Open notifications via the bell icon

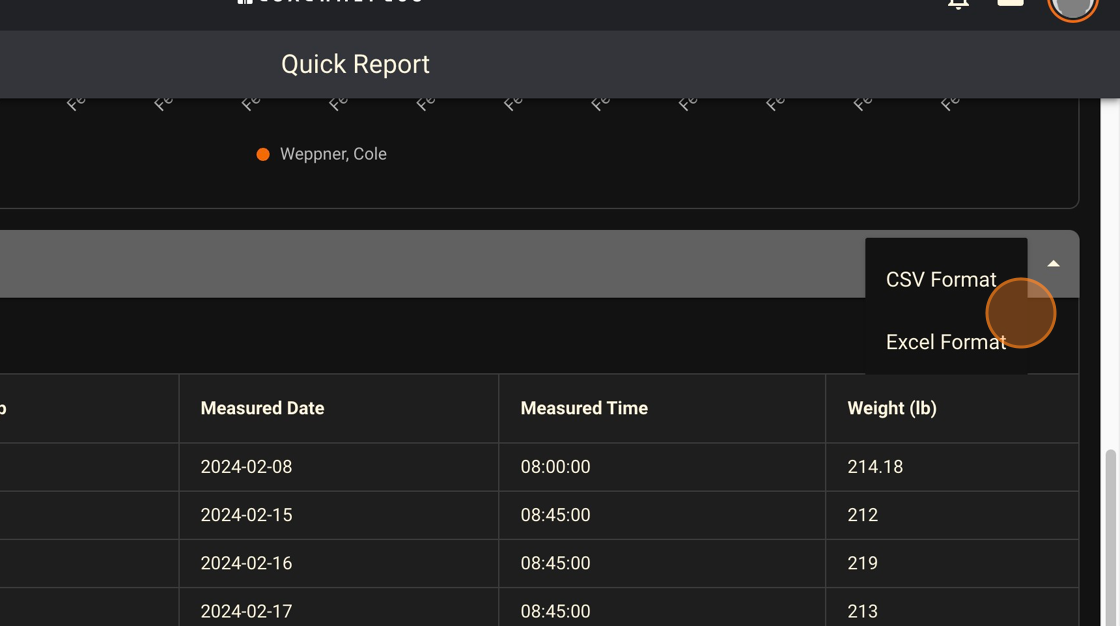(957, 5)
